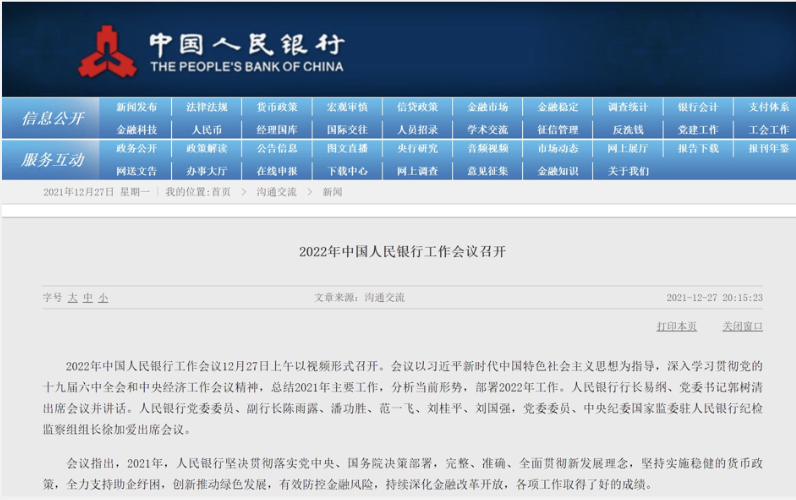Open the 网上调查 section
The height and width of the screenshot is (500, 796).
[x=417, y=171]
